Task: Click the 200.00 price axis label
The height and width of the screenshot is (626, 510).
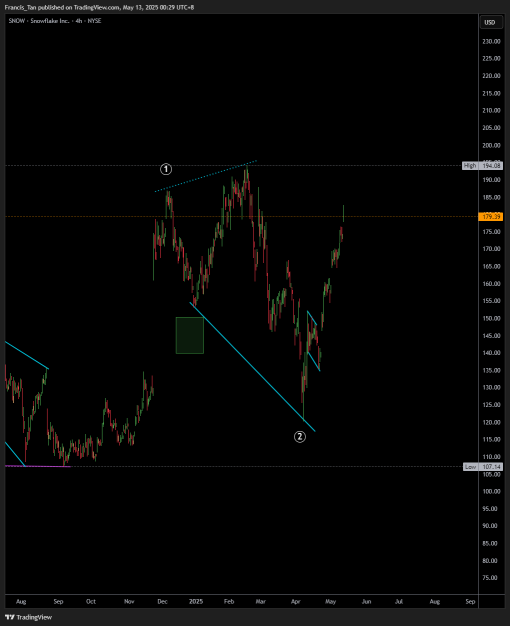Action: [x=492, y=145]
